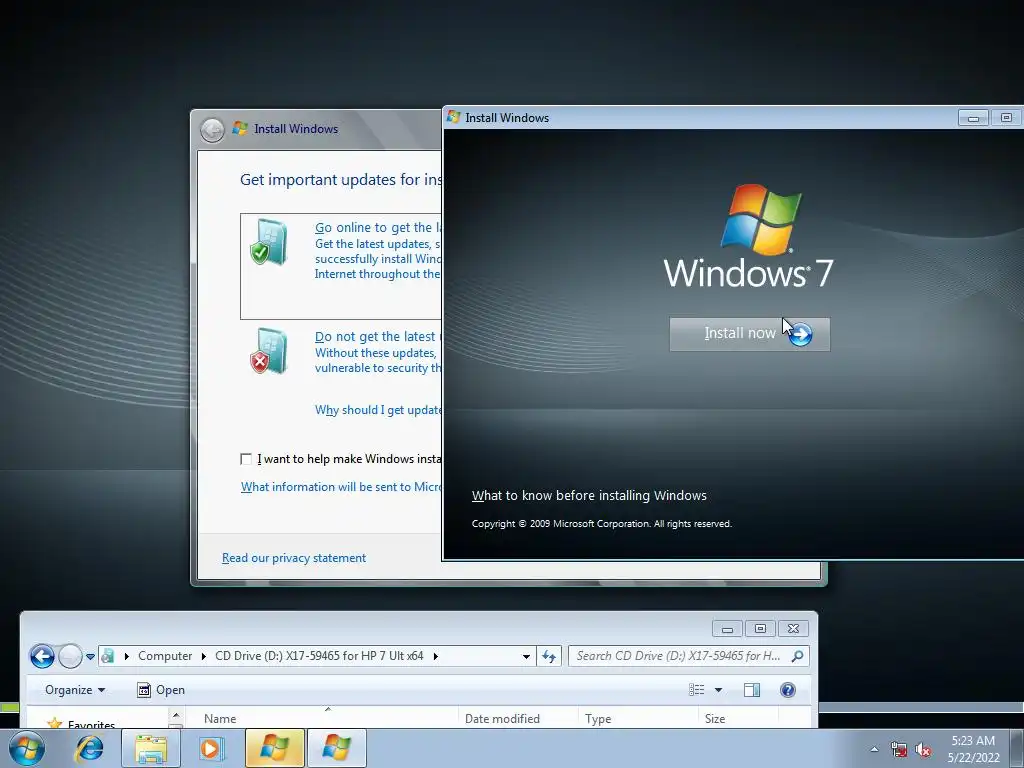
Task: Click the red shield no-updates icon
Action: pos(268,351)
